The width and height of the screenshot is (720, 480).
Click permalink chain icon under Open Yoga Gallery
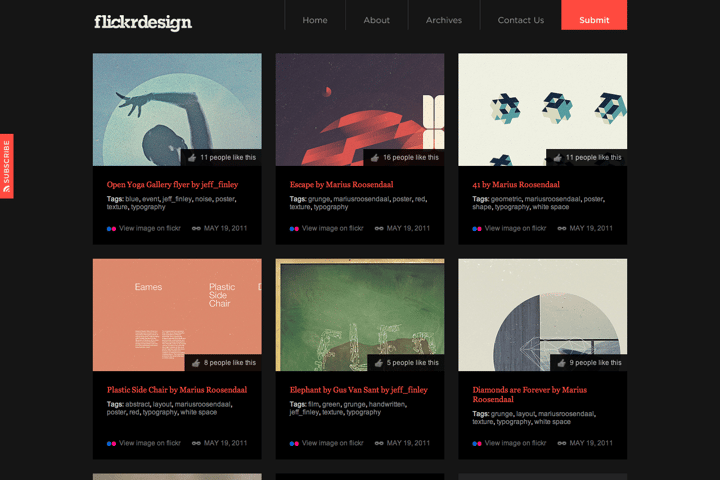[196, 228]
